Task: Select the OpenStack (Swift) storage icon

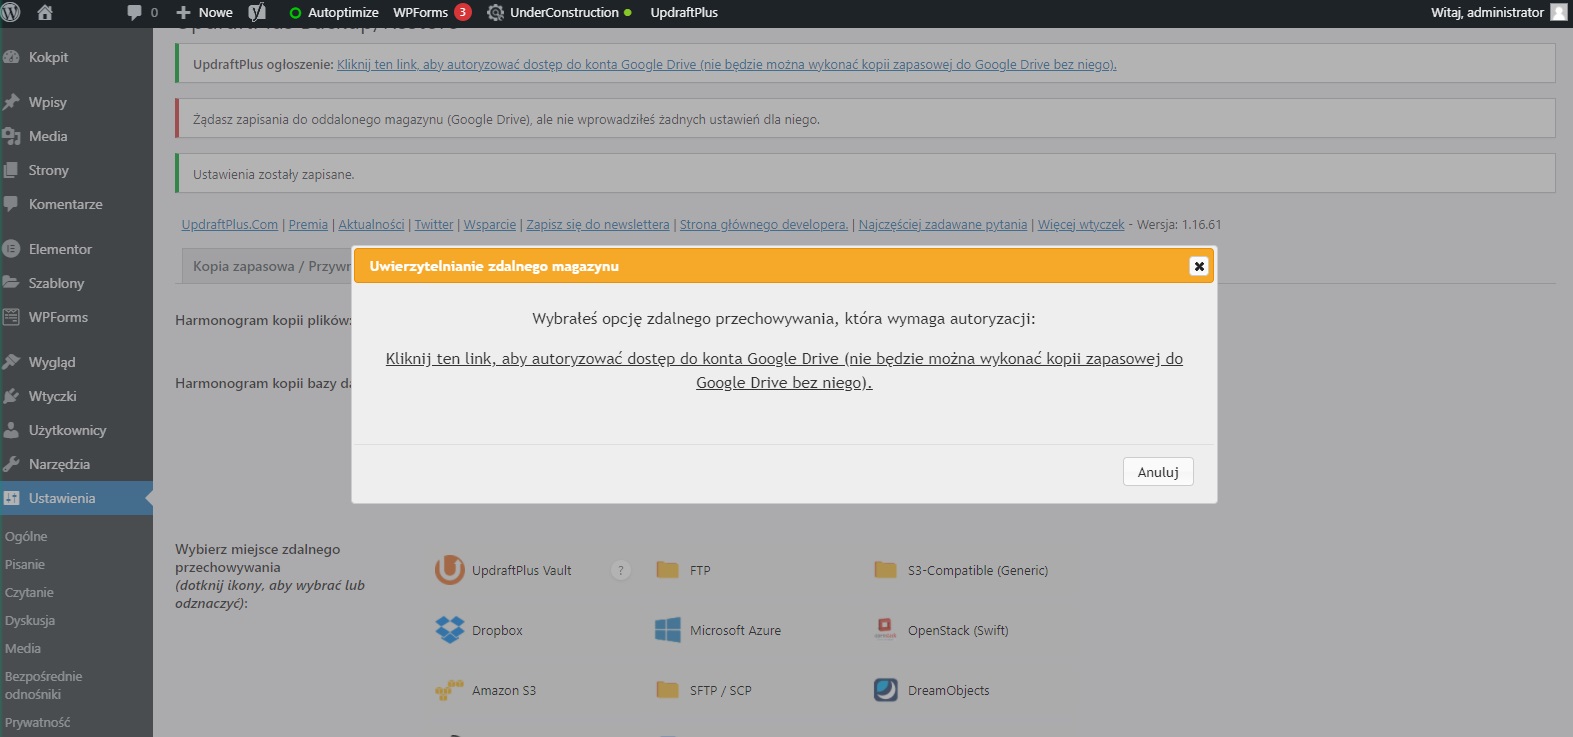Action: tap(885, 630)
